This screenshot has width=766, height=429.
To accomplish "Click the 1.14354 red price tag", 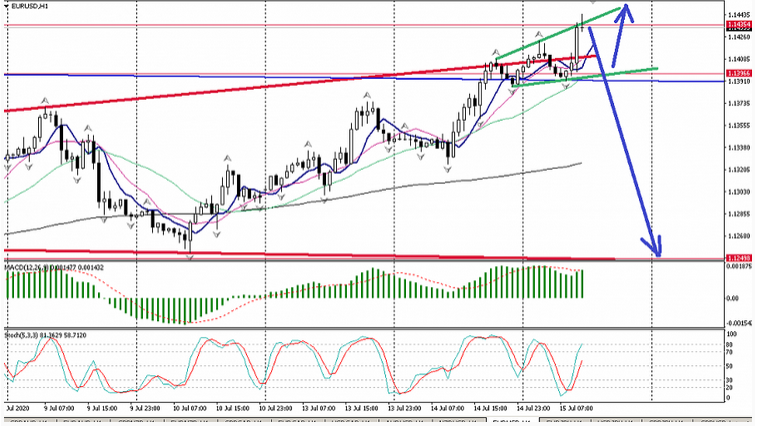I will [x=738, y=23].
